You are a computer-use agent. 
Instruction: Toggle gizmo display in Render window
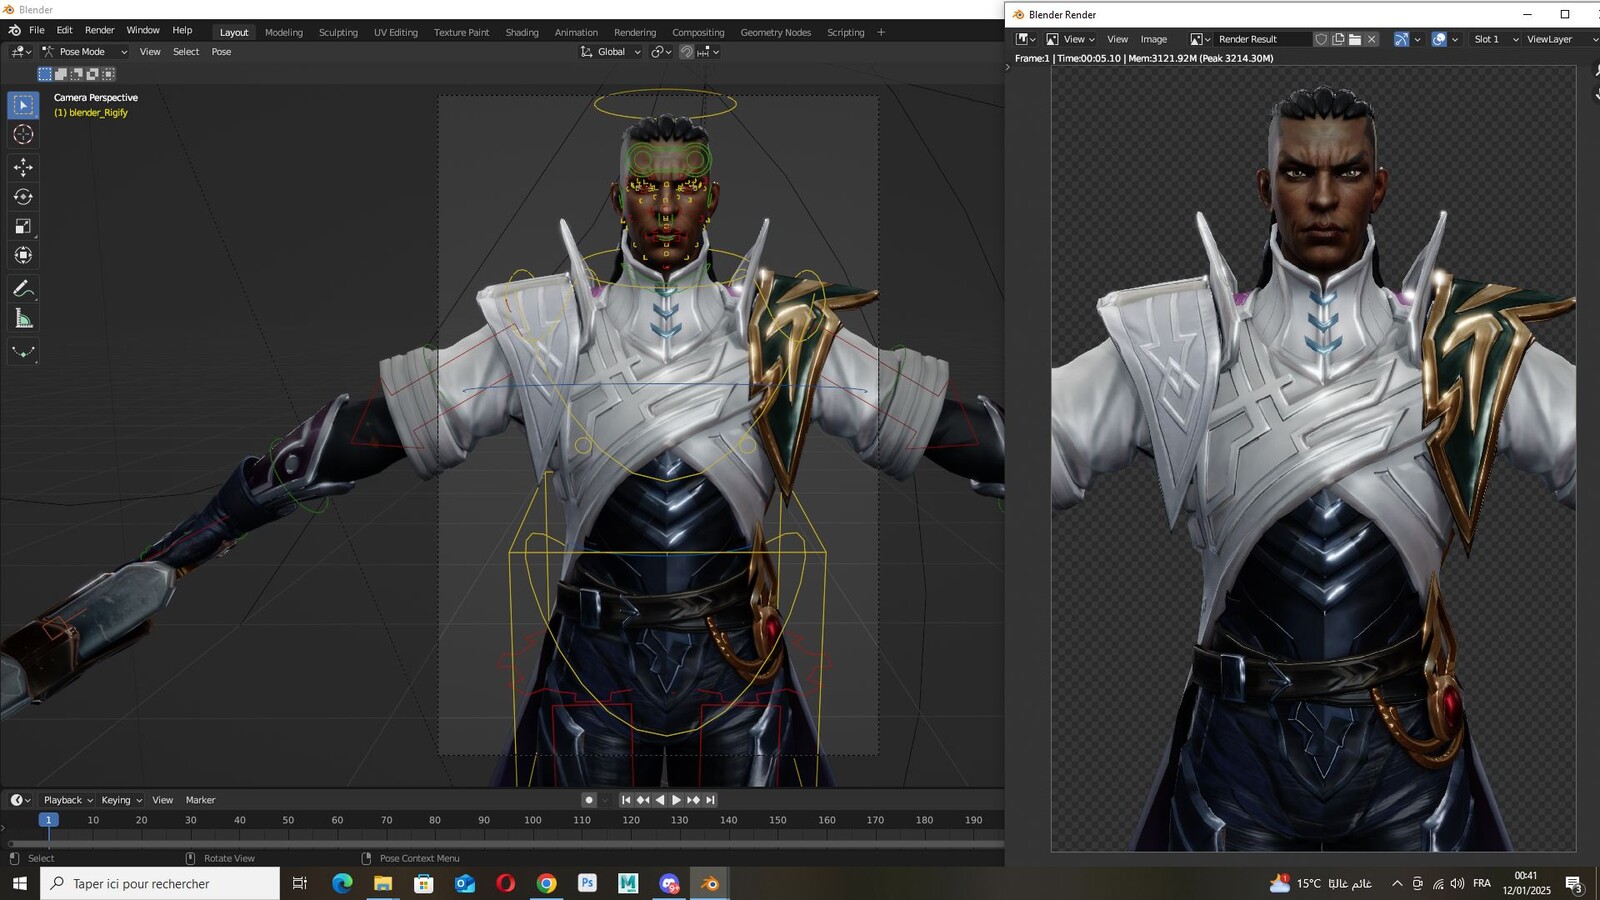click(x=1401, y=39)
